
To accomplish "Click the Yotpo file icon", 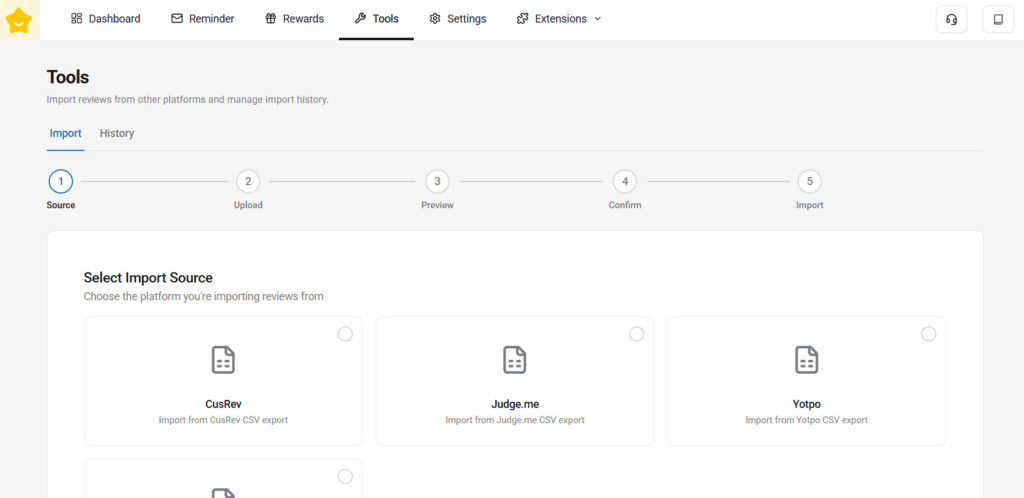I will 807,360.
